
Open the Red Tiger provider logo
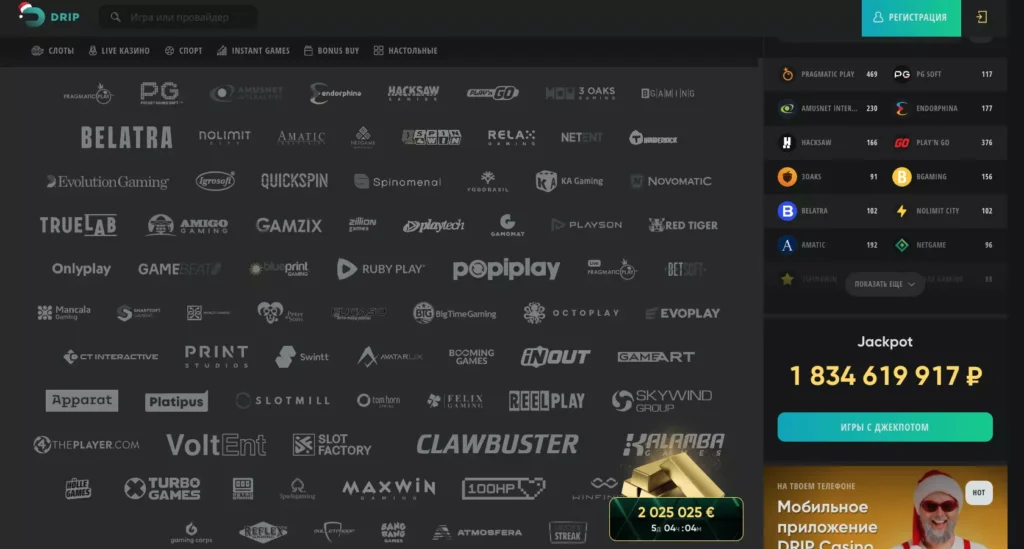click(683, 225)
